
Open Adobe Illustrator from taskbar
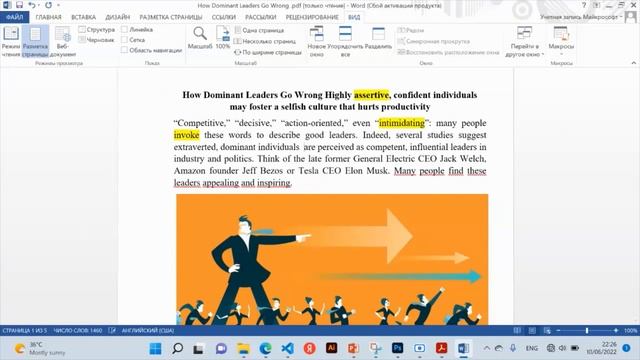pyautogui.click(x=331, y=348)
